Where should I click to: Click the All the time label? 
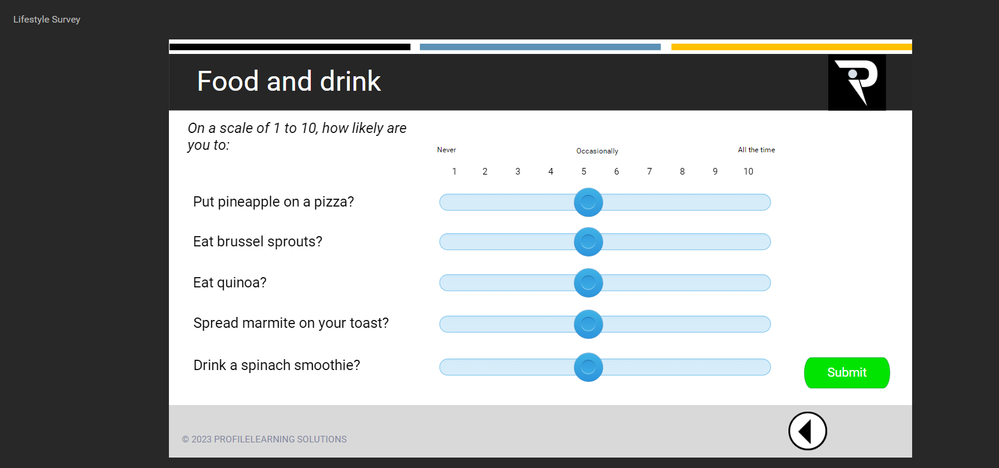coord(756,150)
